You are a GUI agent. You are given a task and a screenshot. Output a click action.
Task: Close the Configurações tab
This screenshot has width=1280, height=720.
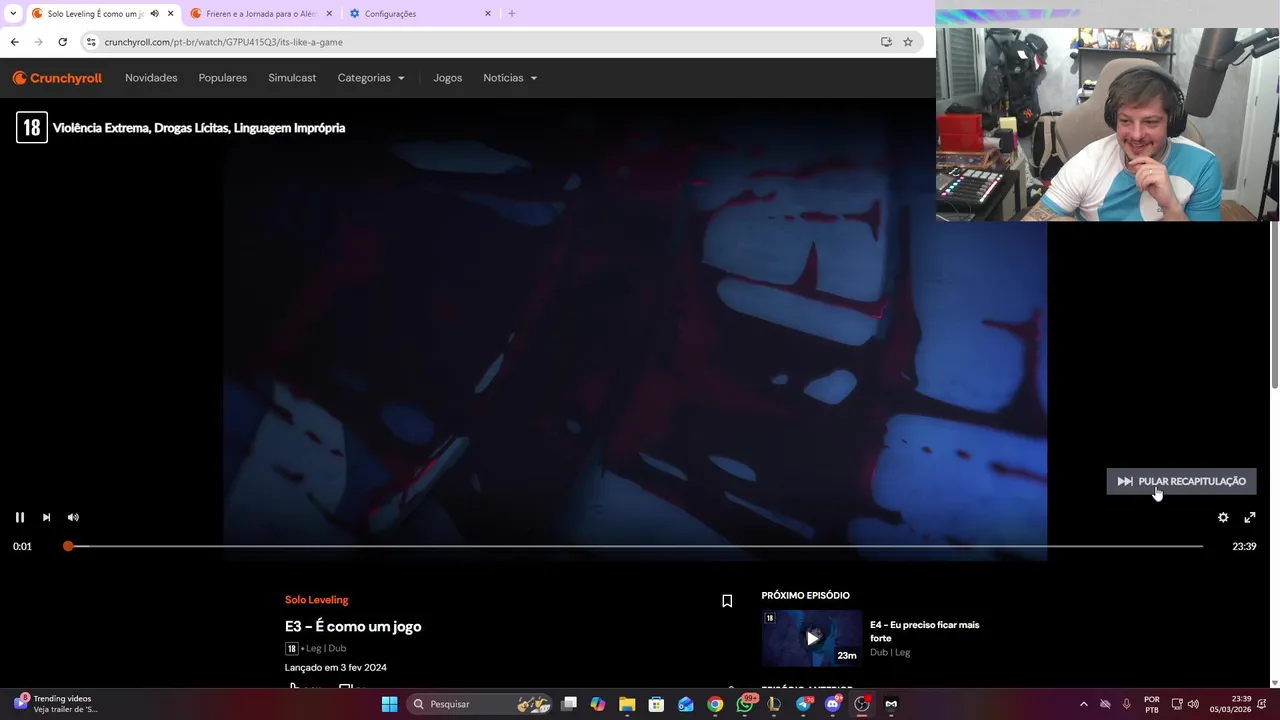click(x=488, y=14)
